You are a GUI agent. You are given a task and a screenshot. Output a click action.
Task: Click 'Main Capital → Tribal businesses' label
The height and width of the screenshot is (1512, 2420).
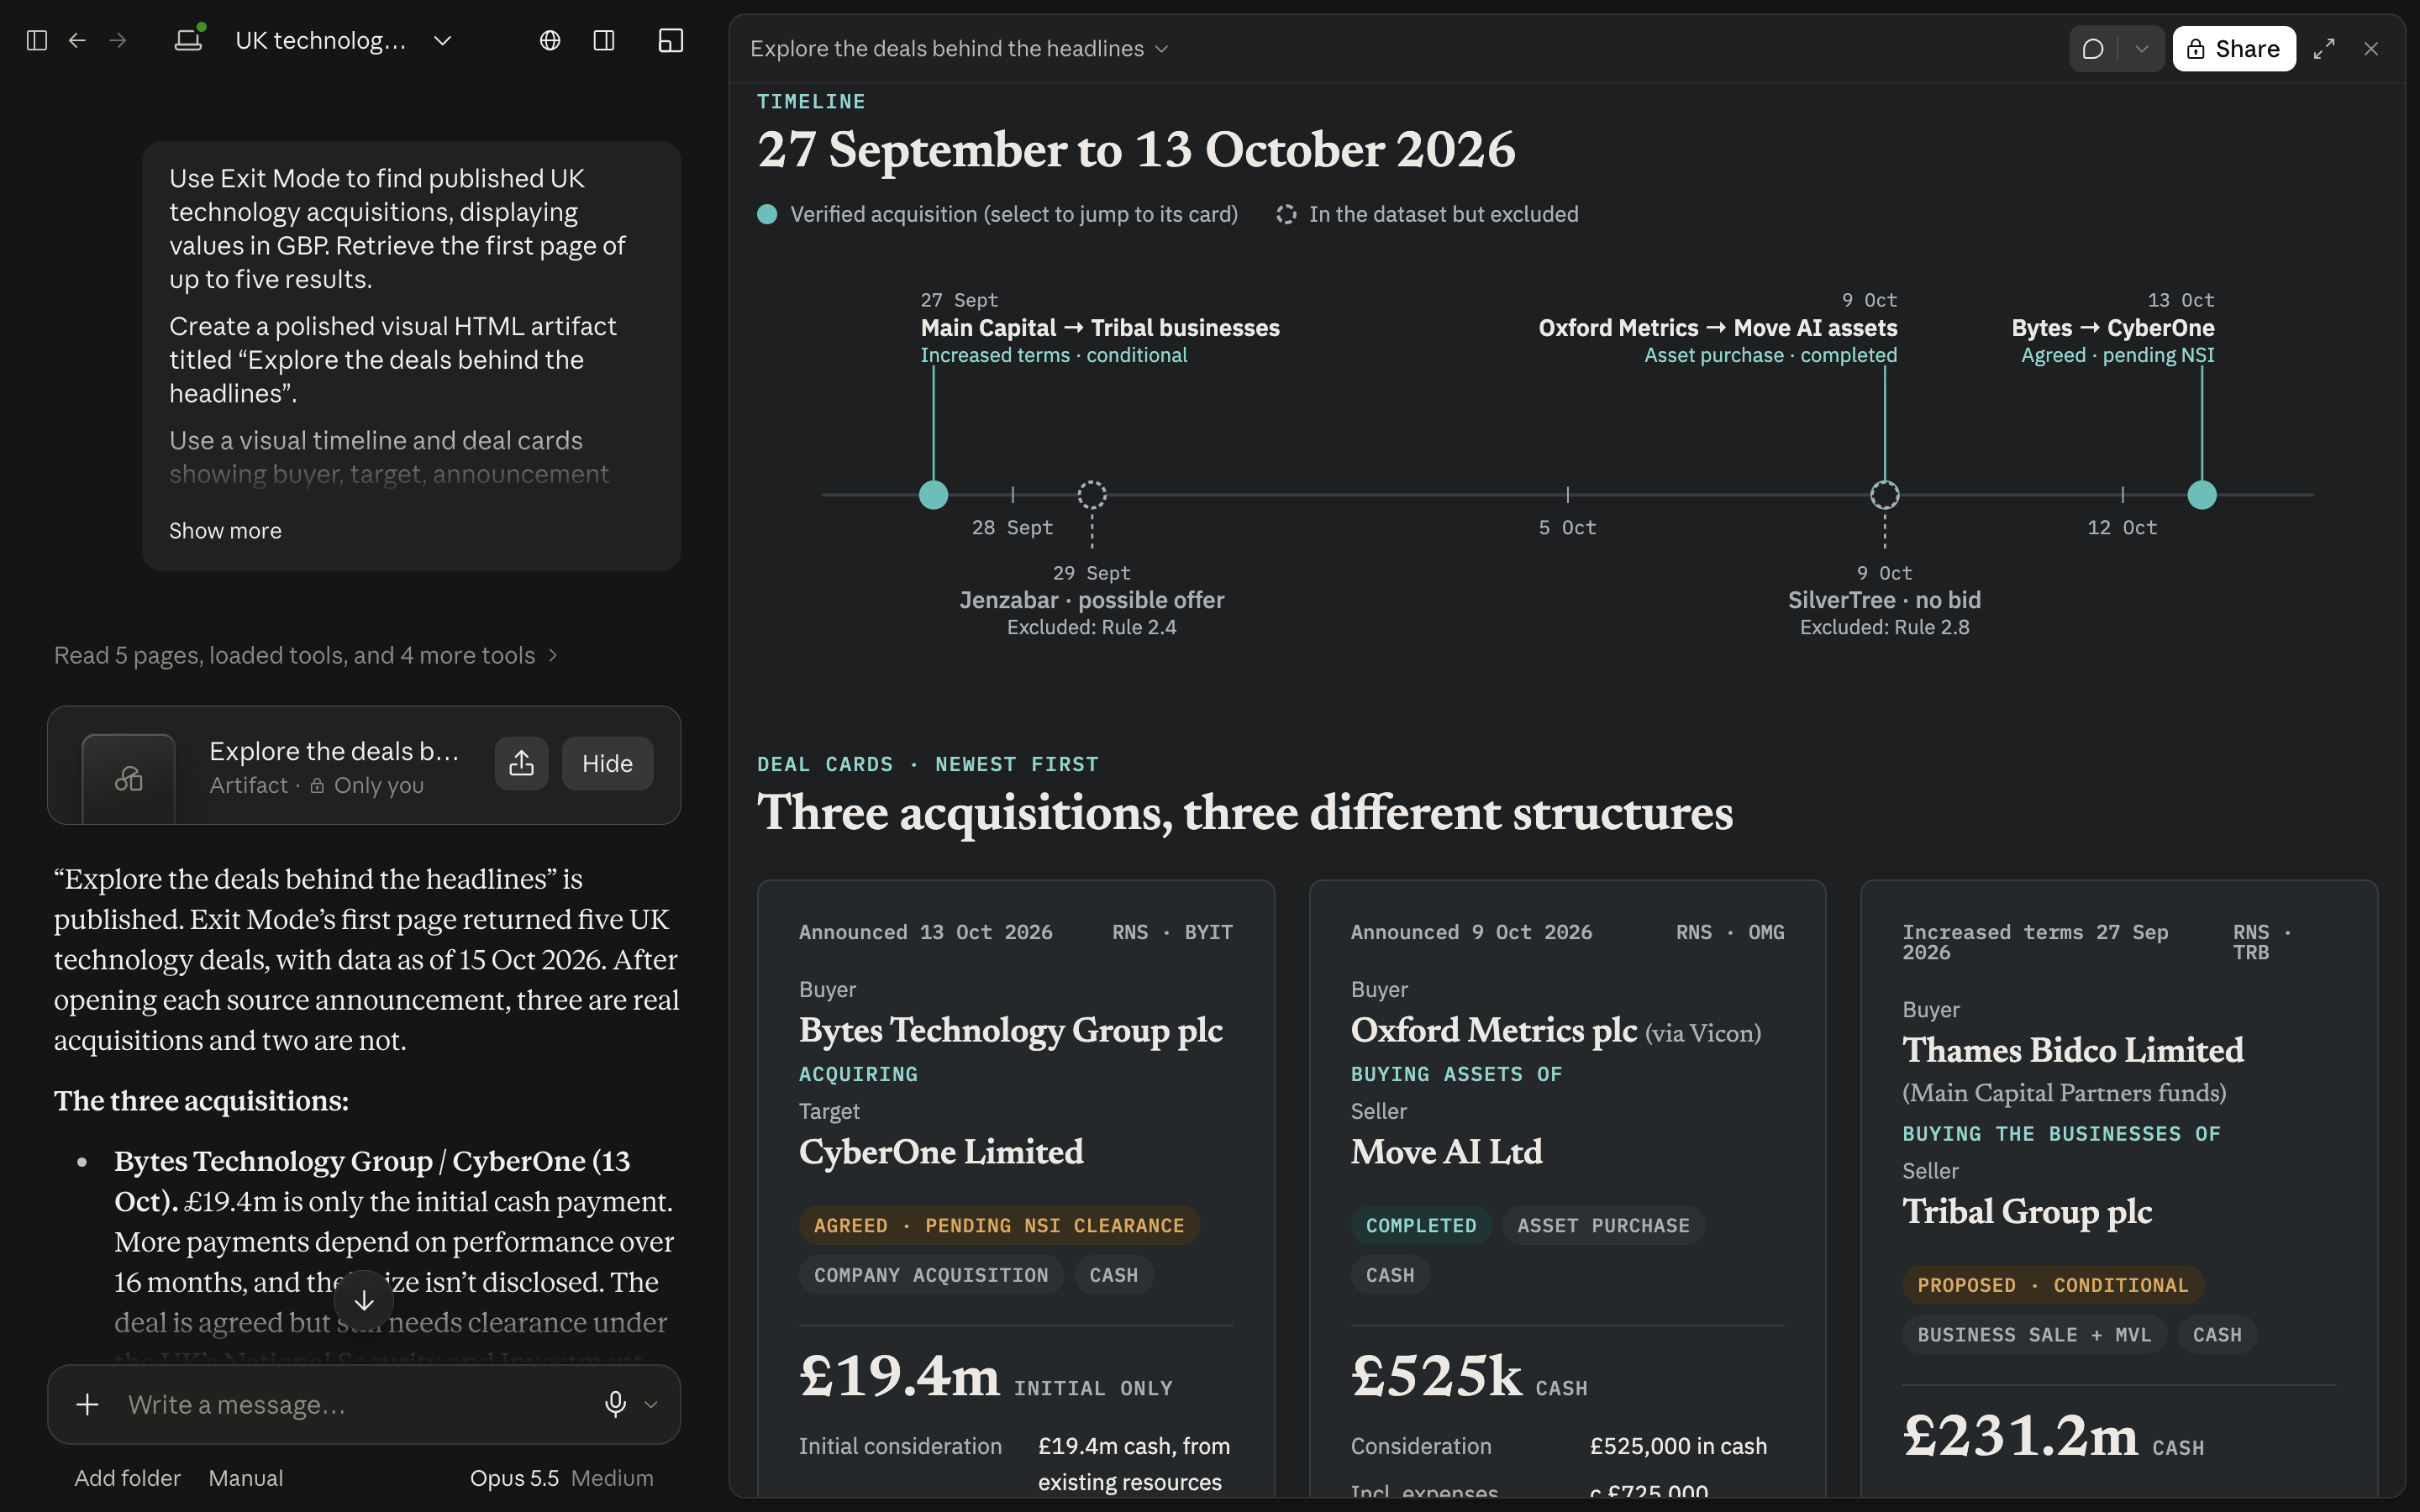coord(1100,328)
